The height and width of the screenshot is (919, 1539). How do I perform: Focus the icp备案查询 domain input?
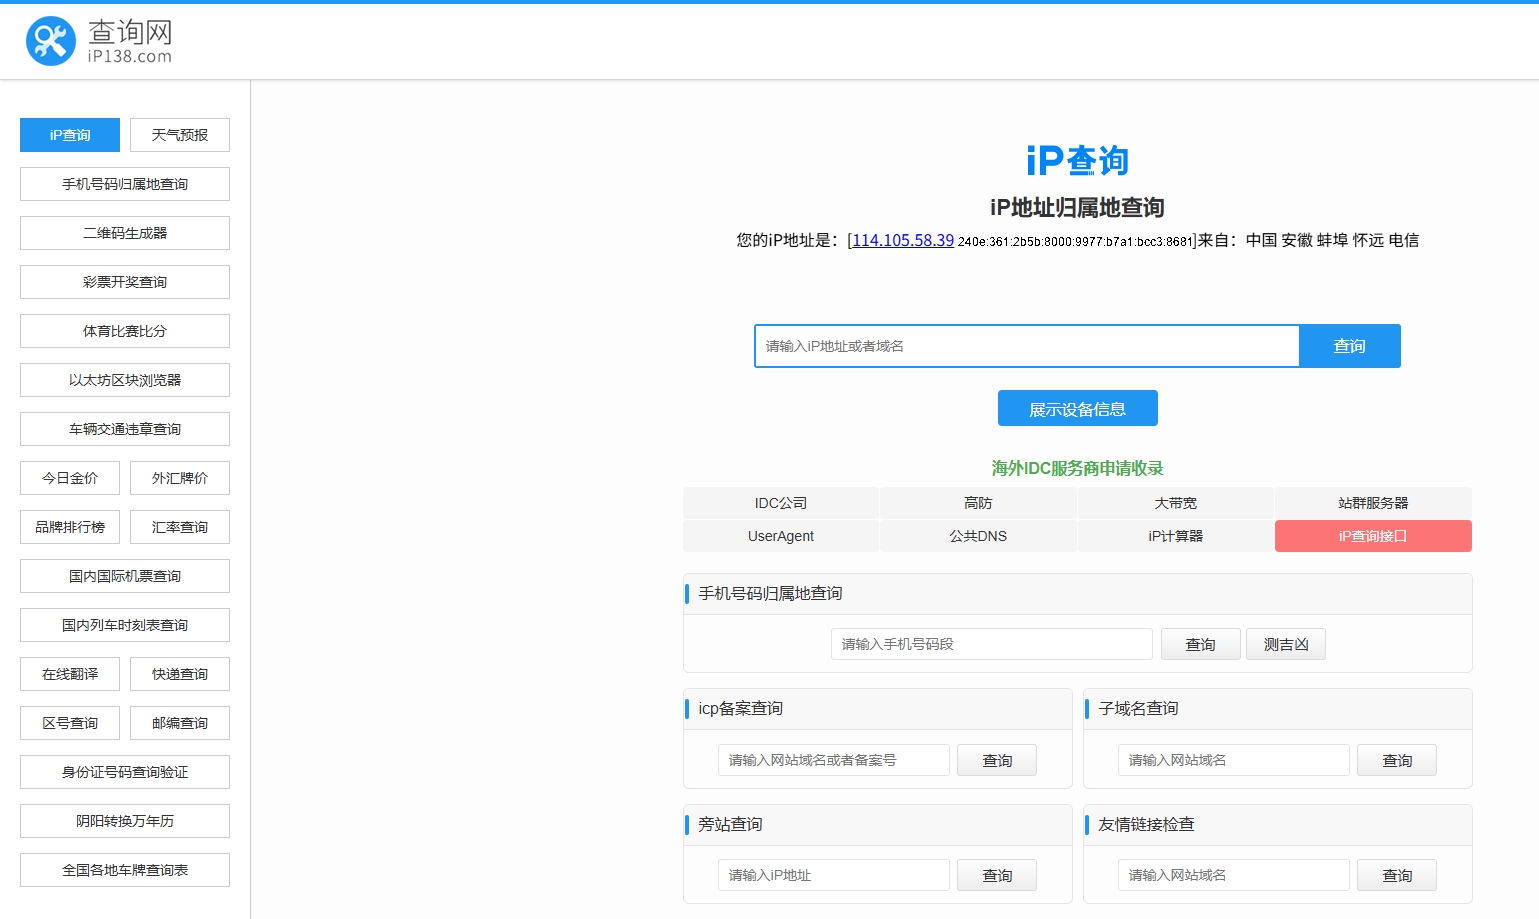(x=834, y=760)
